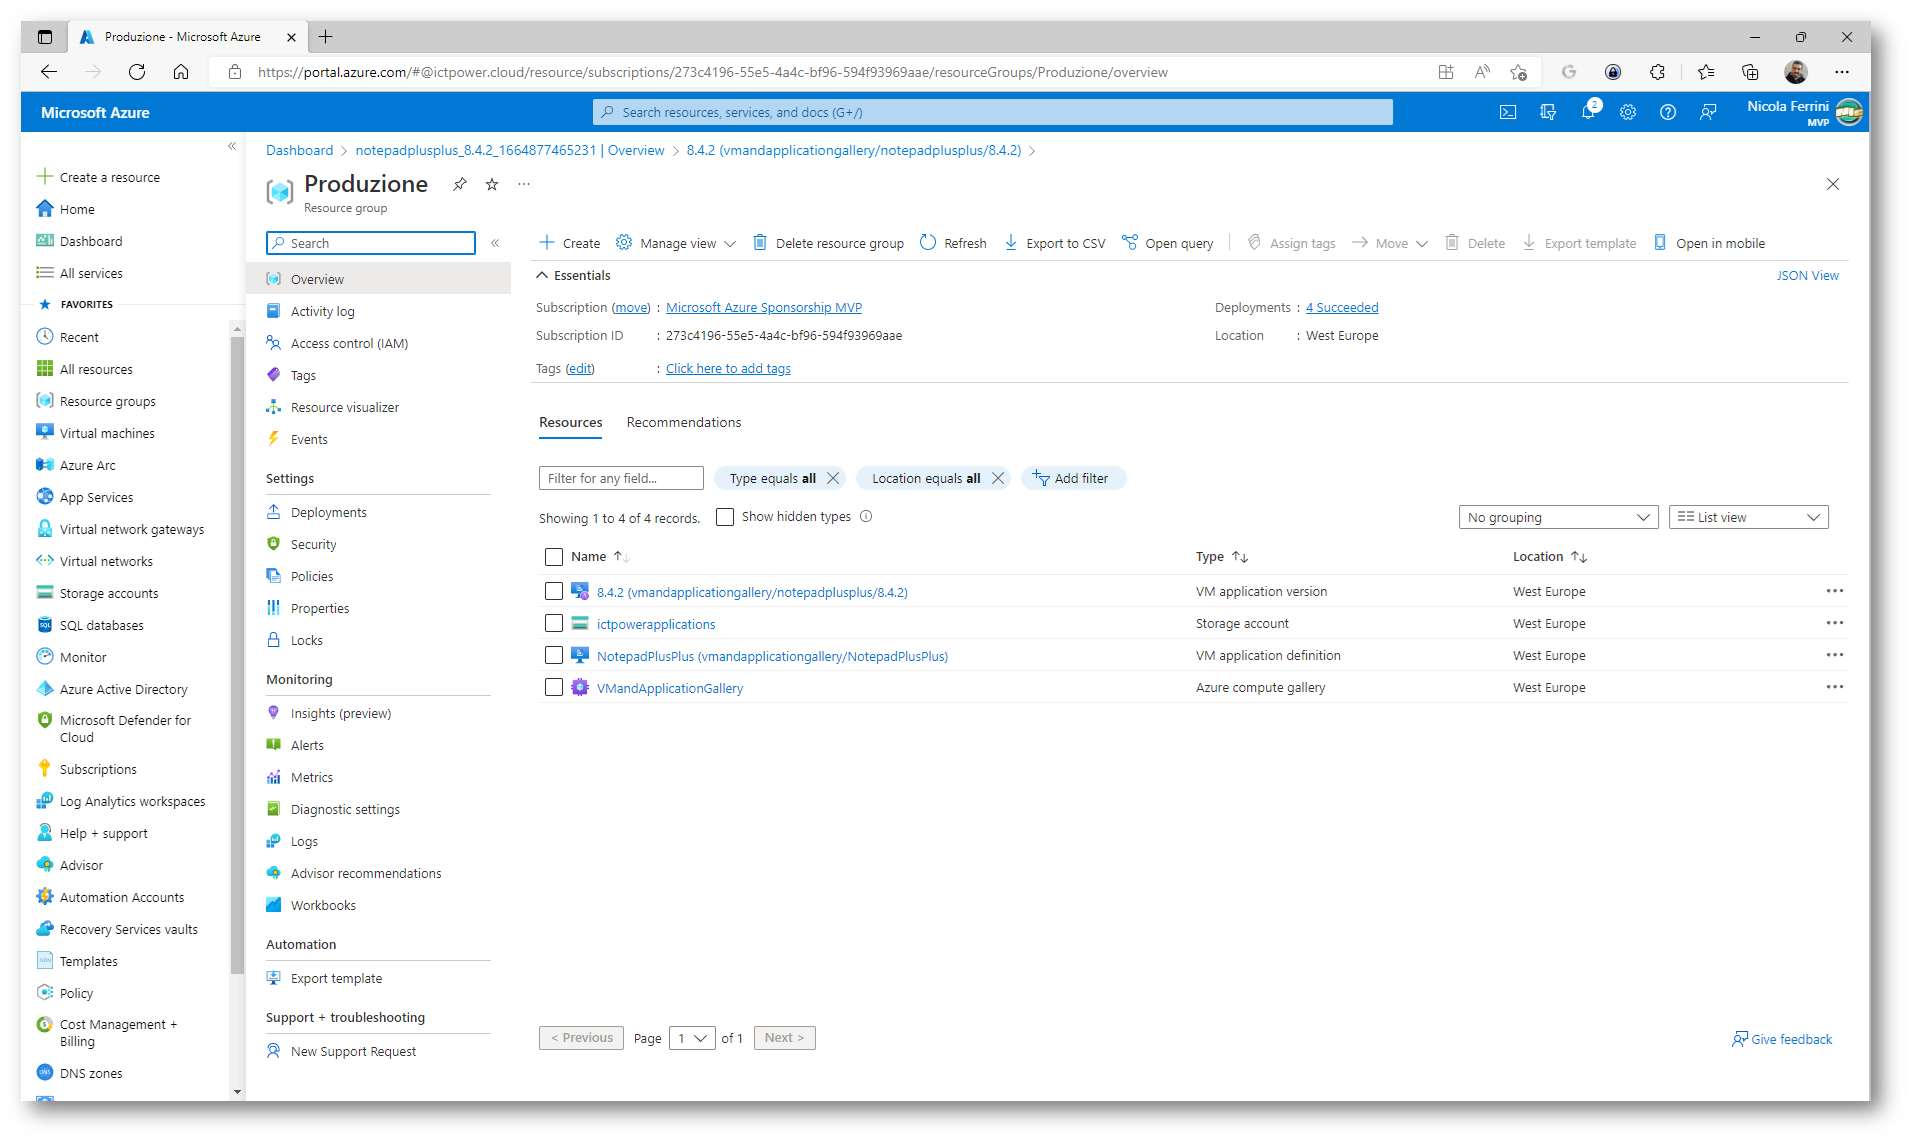Check the 8.4.2 VM application version row
The width and height of the screenshot is (1913, 1143).
pyautogui.click(x=554, y=591)
